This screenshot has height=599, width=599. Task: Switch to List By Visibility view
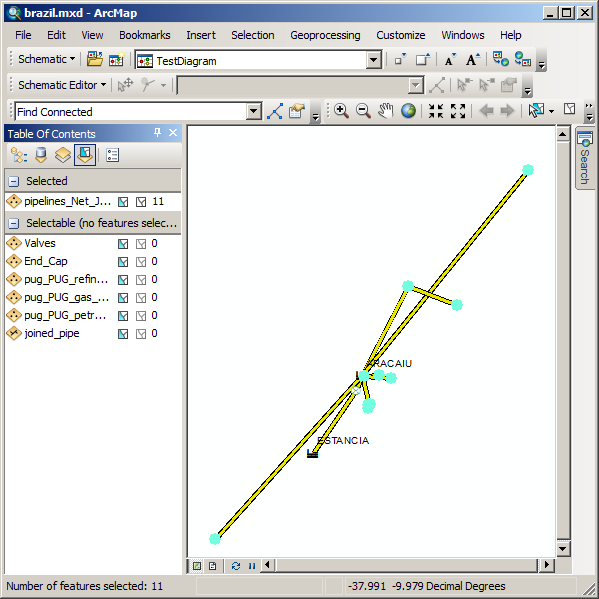point(63,155)
